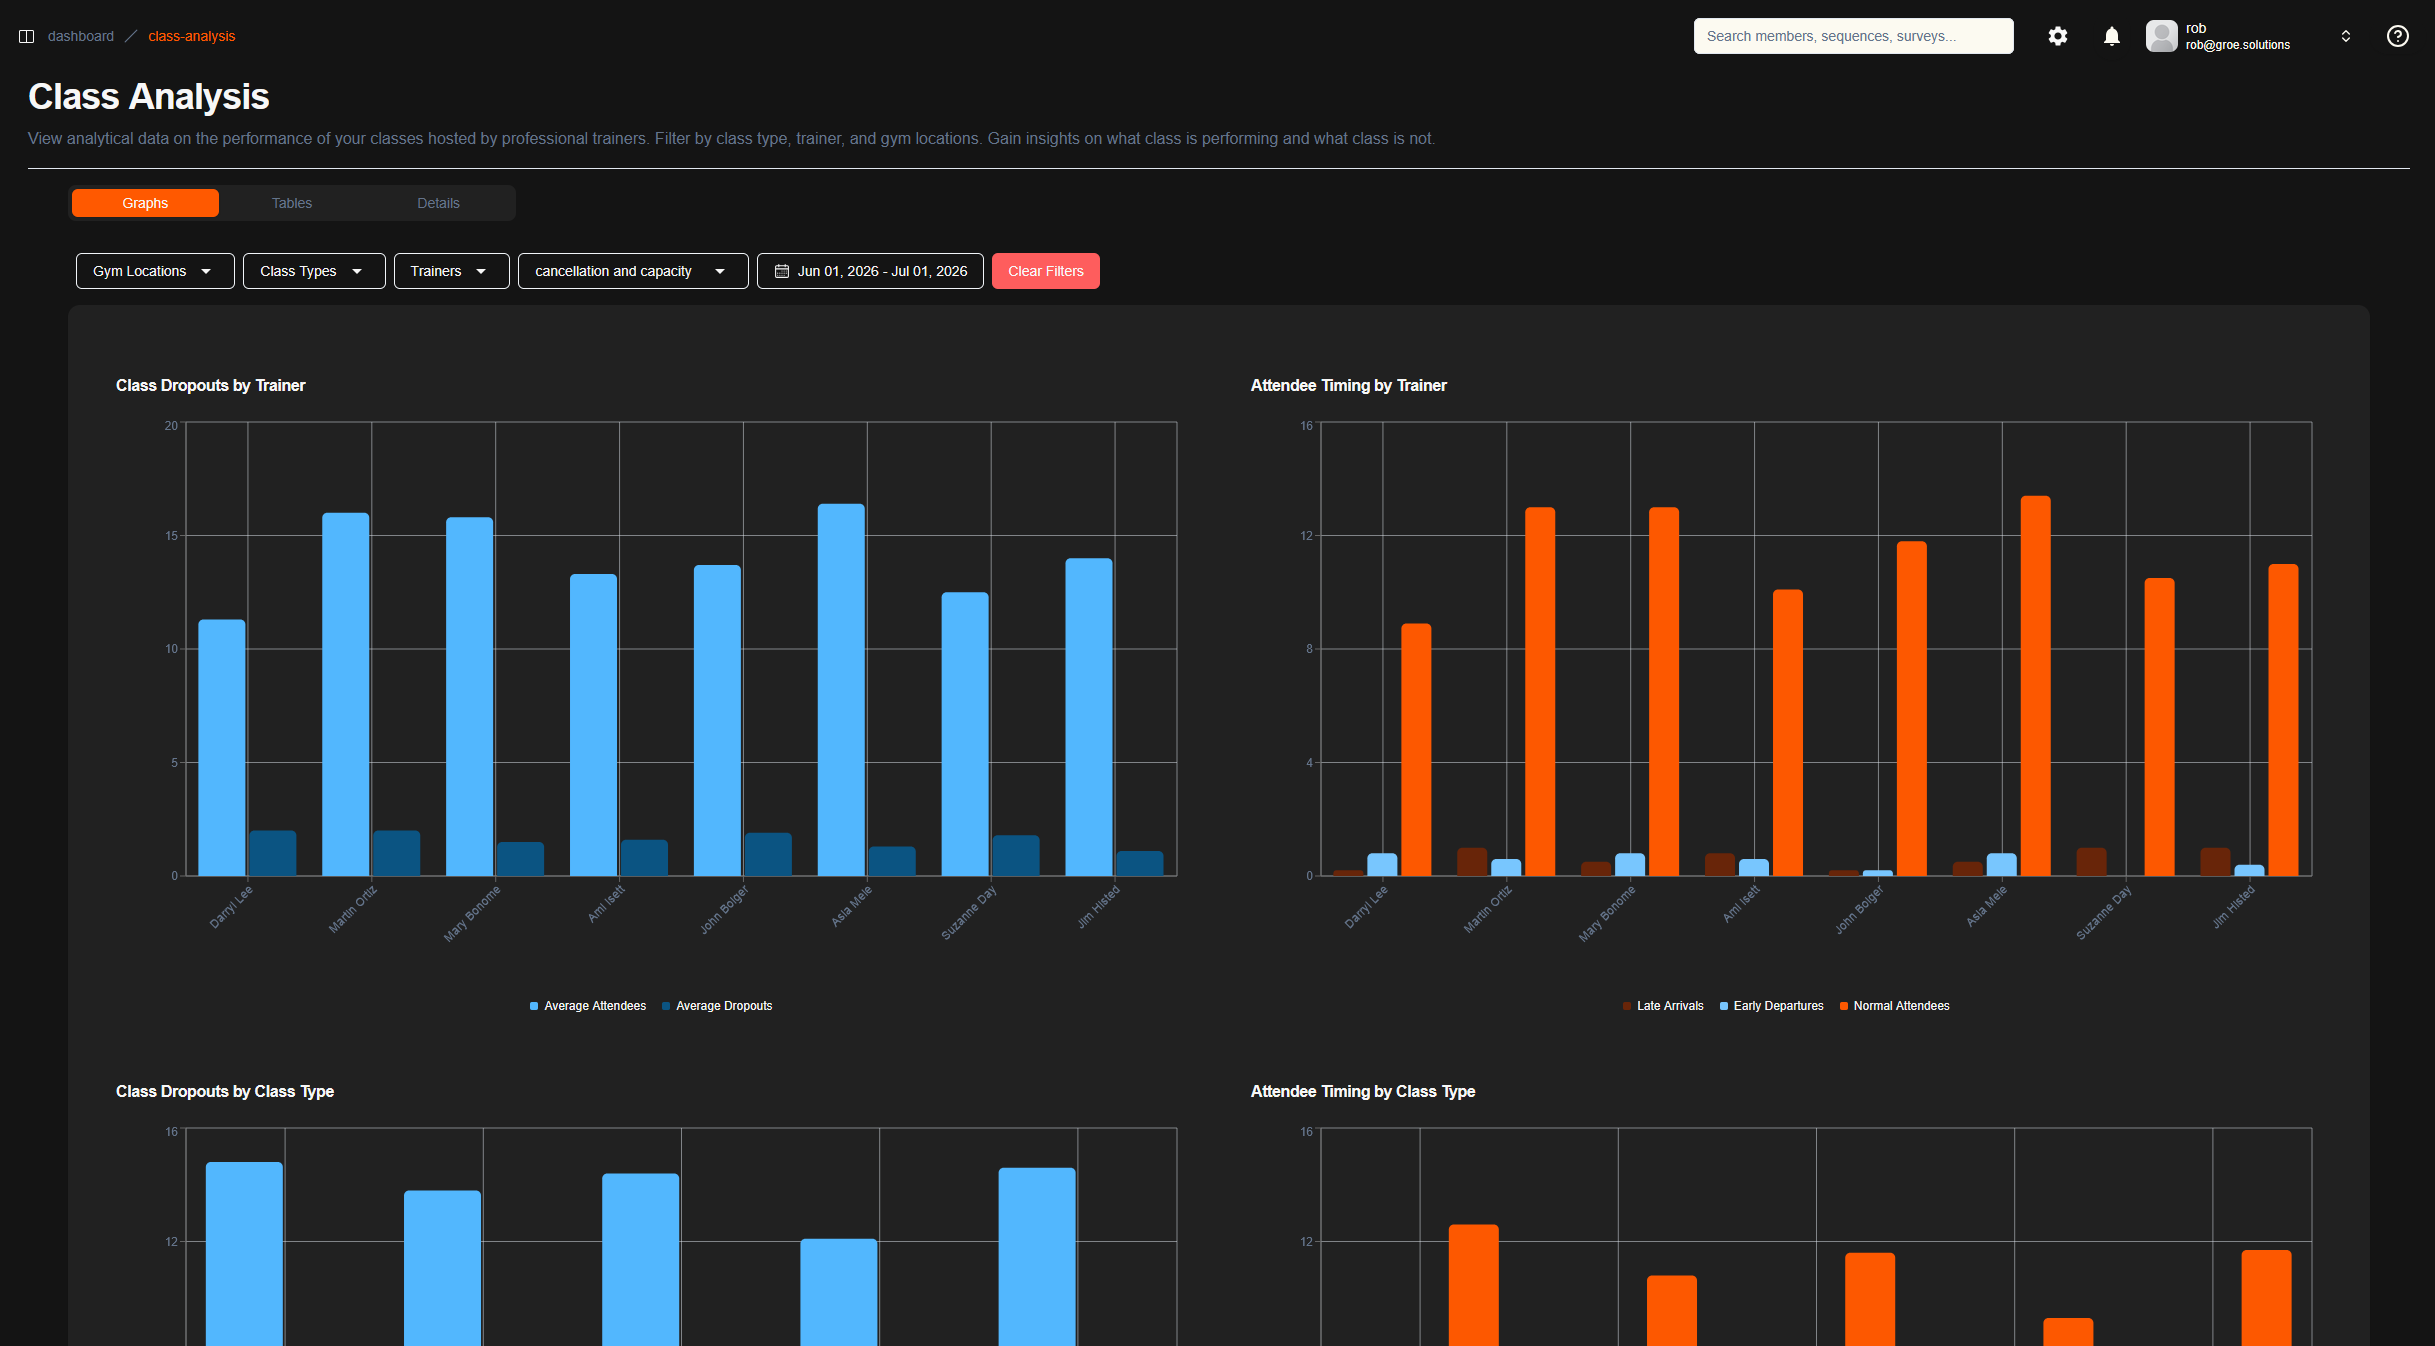Switch to the Details tab
Viewport: 2435px width, 1346px height.
[x=438, y=203]
